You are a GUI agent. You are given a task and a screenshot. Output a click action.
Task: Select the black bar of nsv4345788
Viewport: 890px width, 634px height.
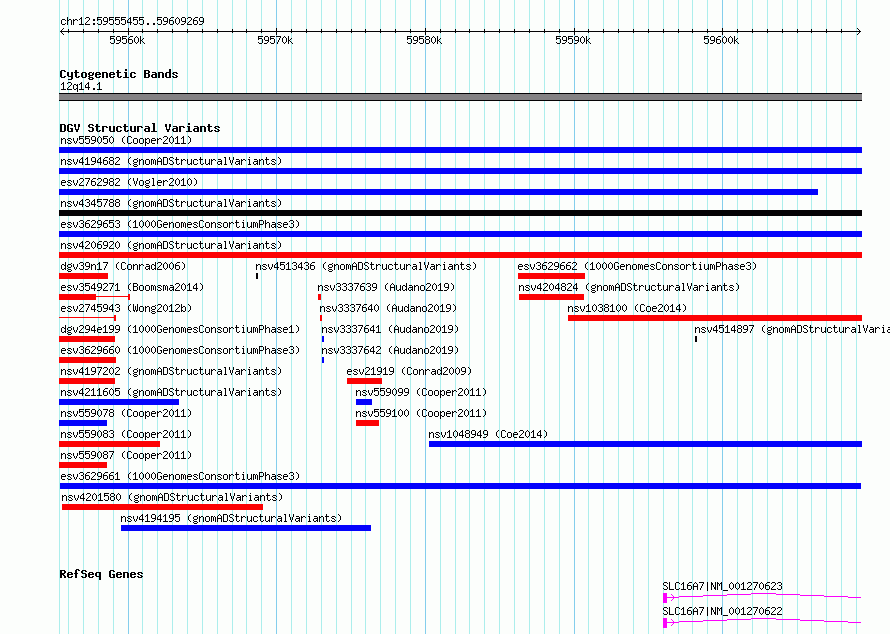460,213
